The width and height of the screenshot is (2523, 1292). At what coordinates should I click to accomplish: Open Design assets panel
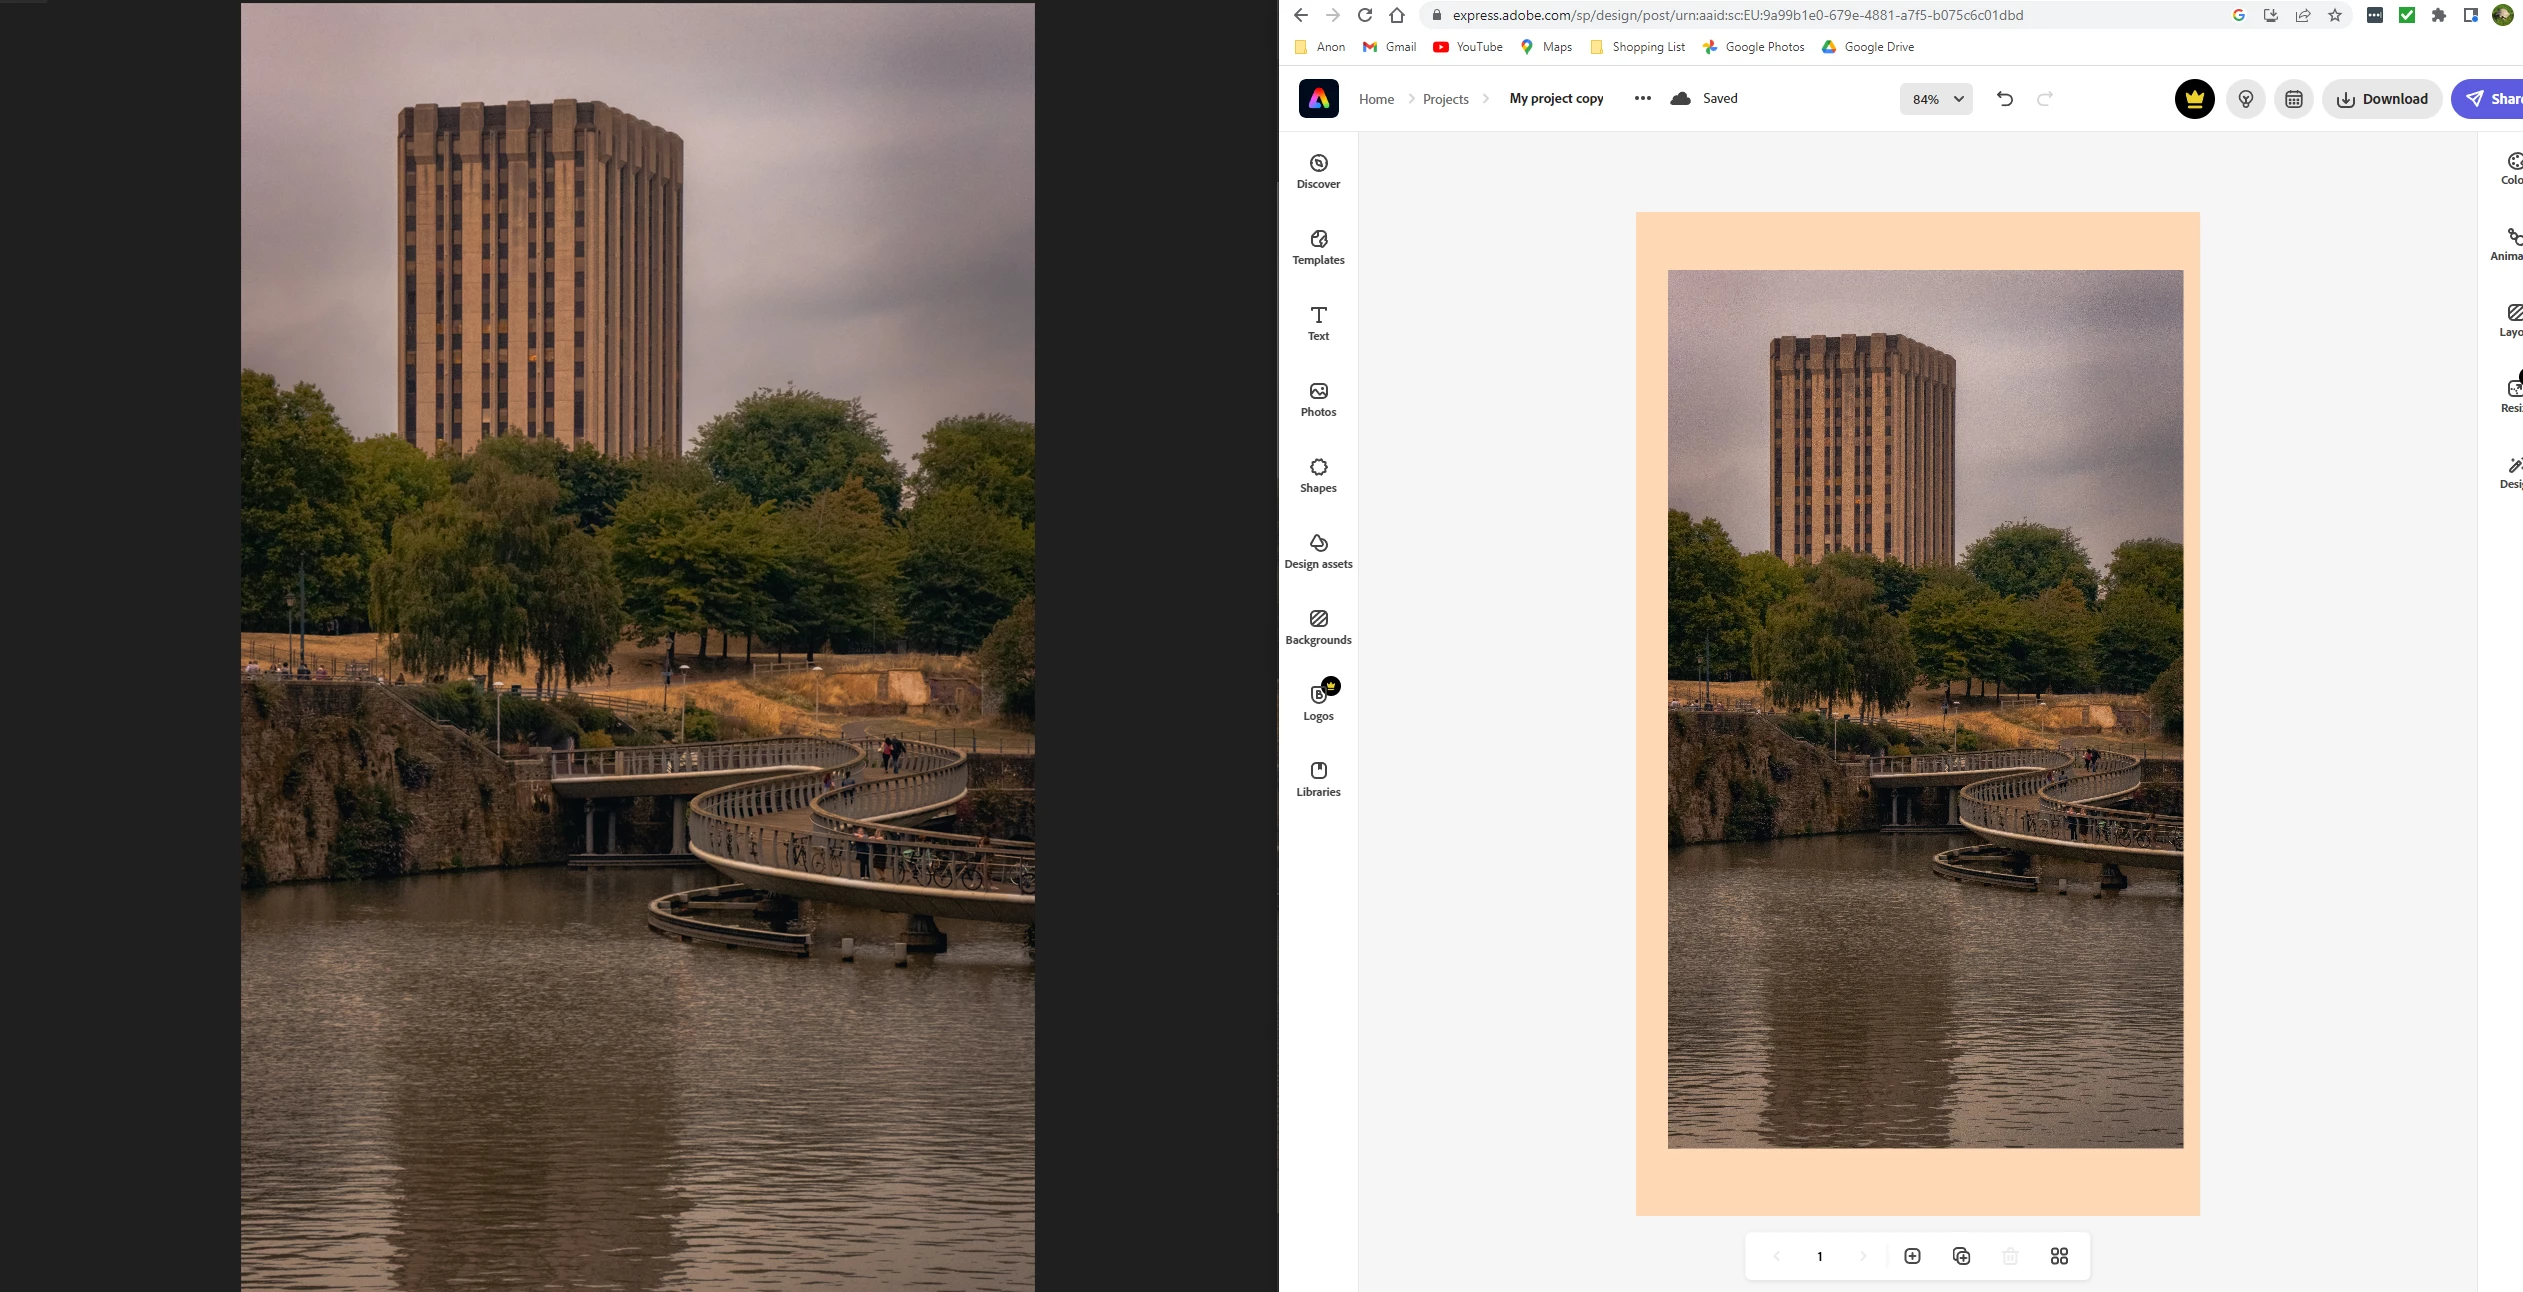(1318, 551)
